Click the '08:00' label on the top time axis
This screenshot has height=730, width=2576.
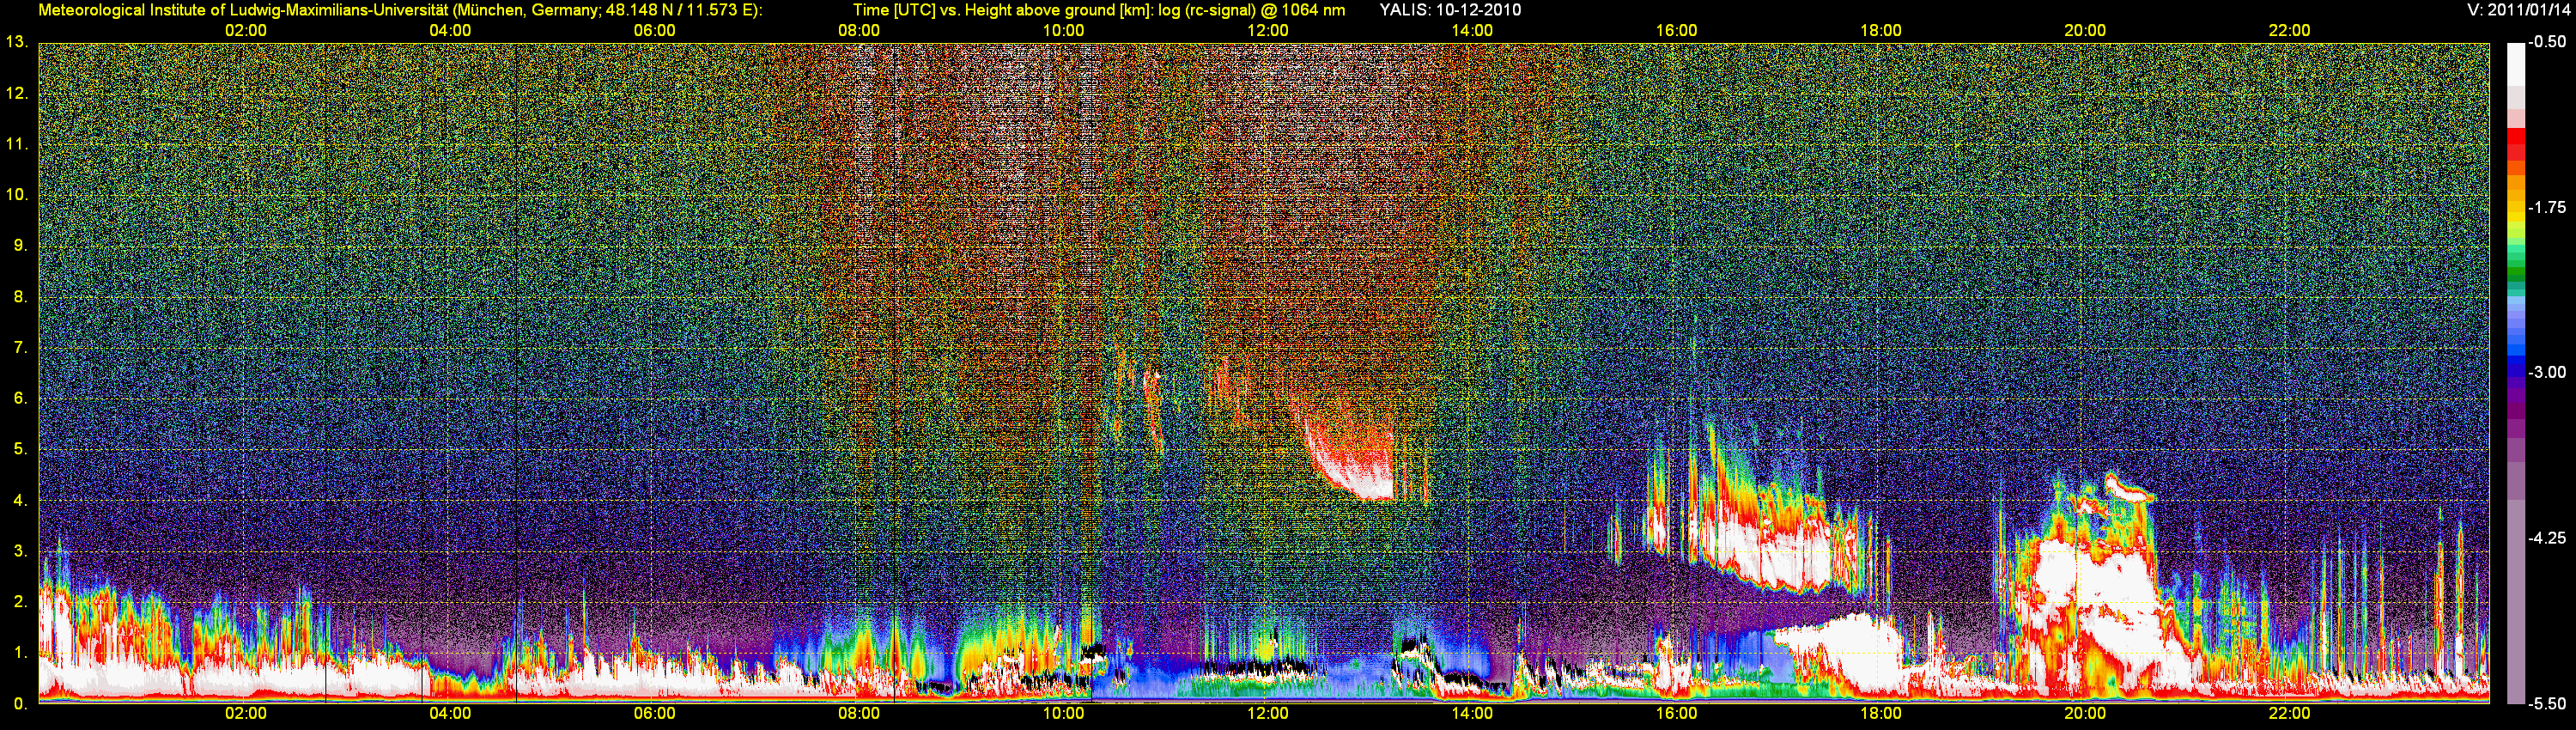coord(859,31)
